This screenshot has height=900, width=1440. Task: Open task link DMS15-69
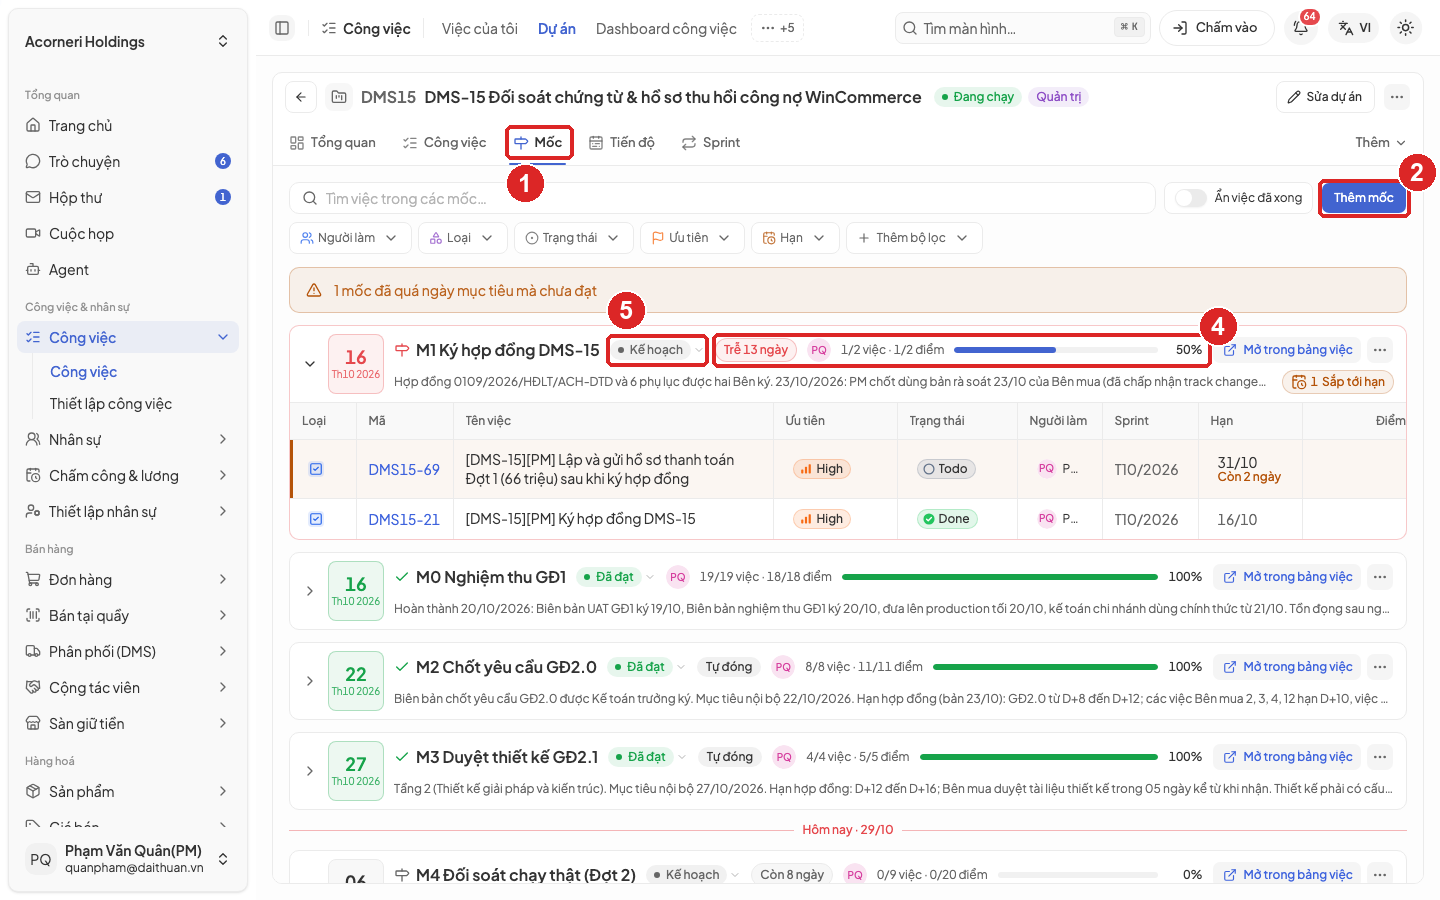tap(404, 469)
